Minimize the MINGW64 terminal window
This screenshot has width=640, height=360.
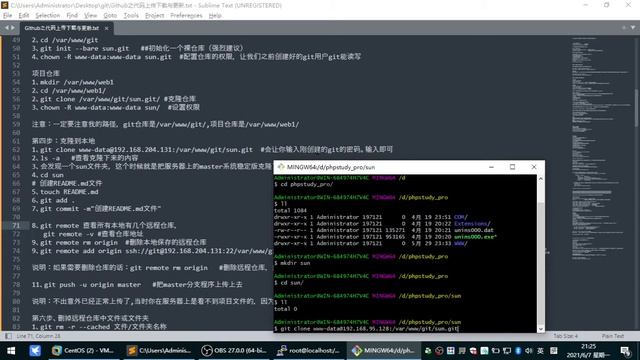[x=491, y=167]
